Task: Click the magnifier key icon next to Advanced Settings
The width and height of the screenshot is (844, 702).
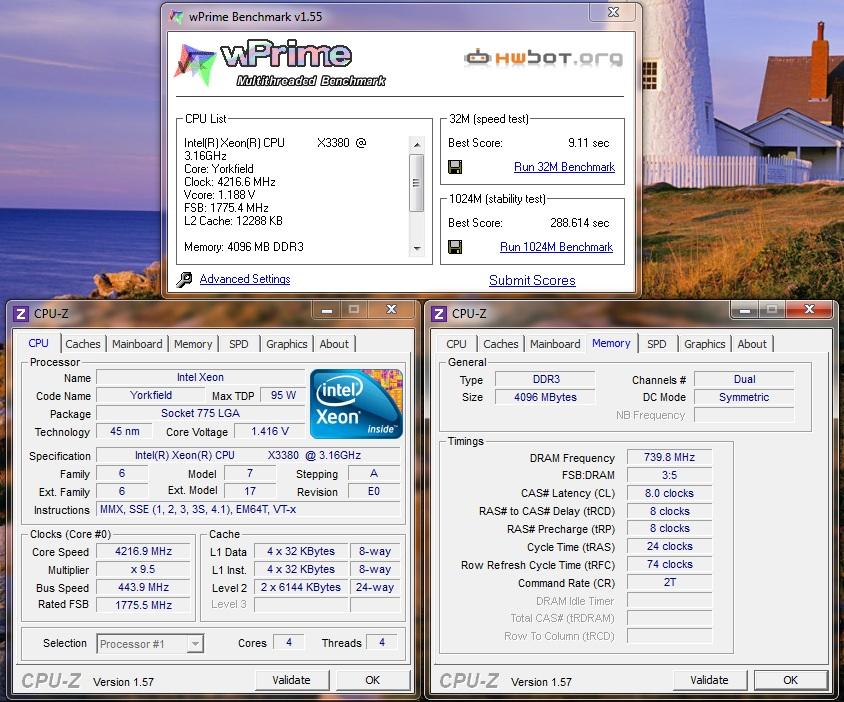Action: pos(184,279)
